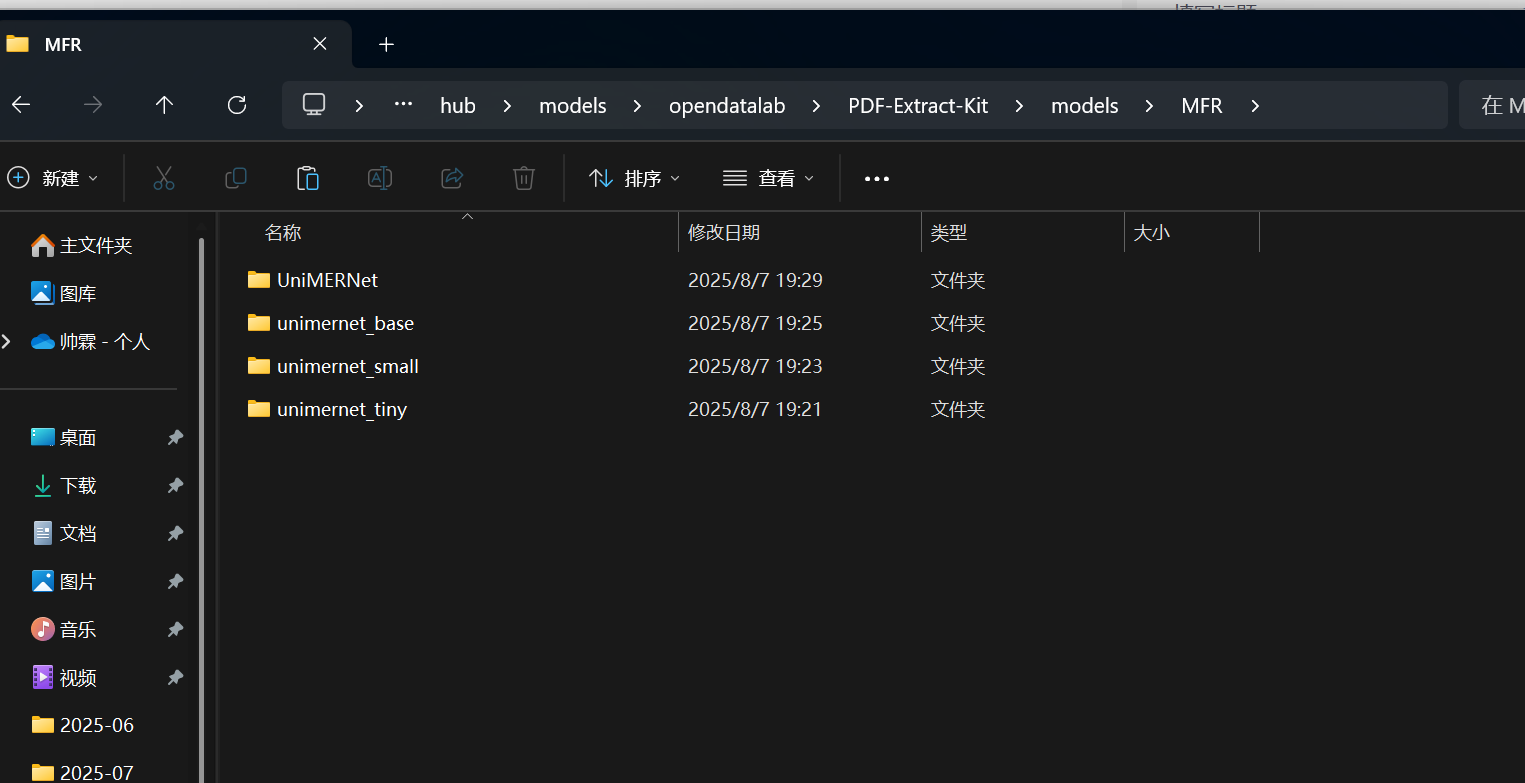Screen dimensions: 1525x783
Task: Click the search box 在 M
Action: (1492, 105)
